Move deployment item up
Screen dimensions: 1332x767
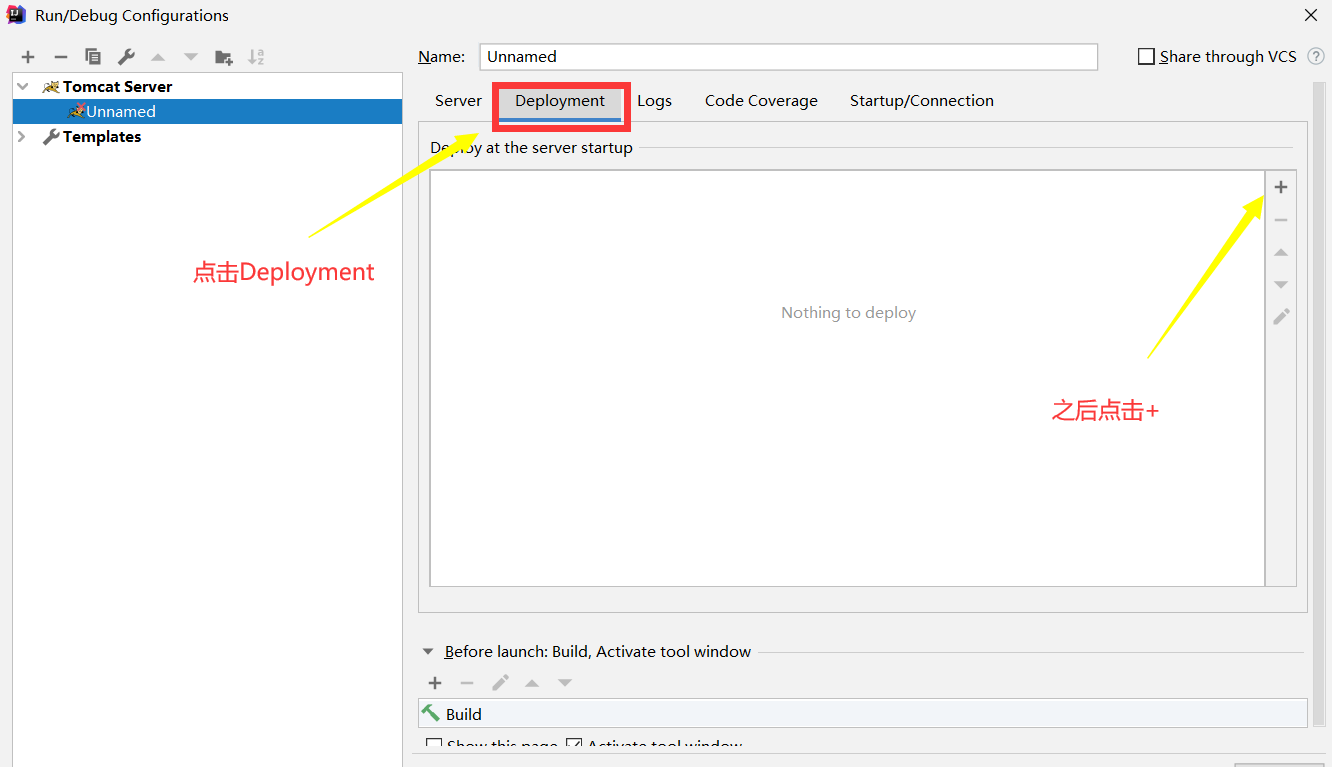pos(1281,253)
